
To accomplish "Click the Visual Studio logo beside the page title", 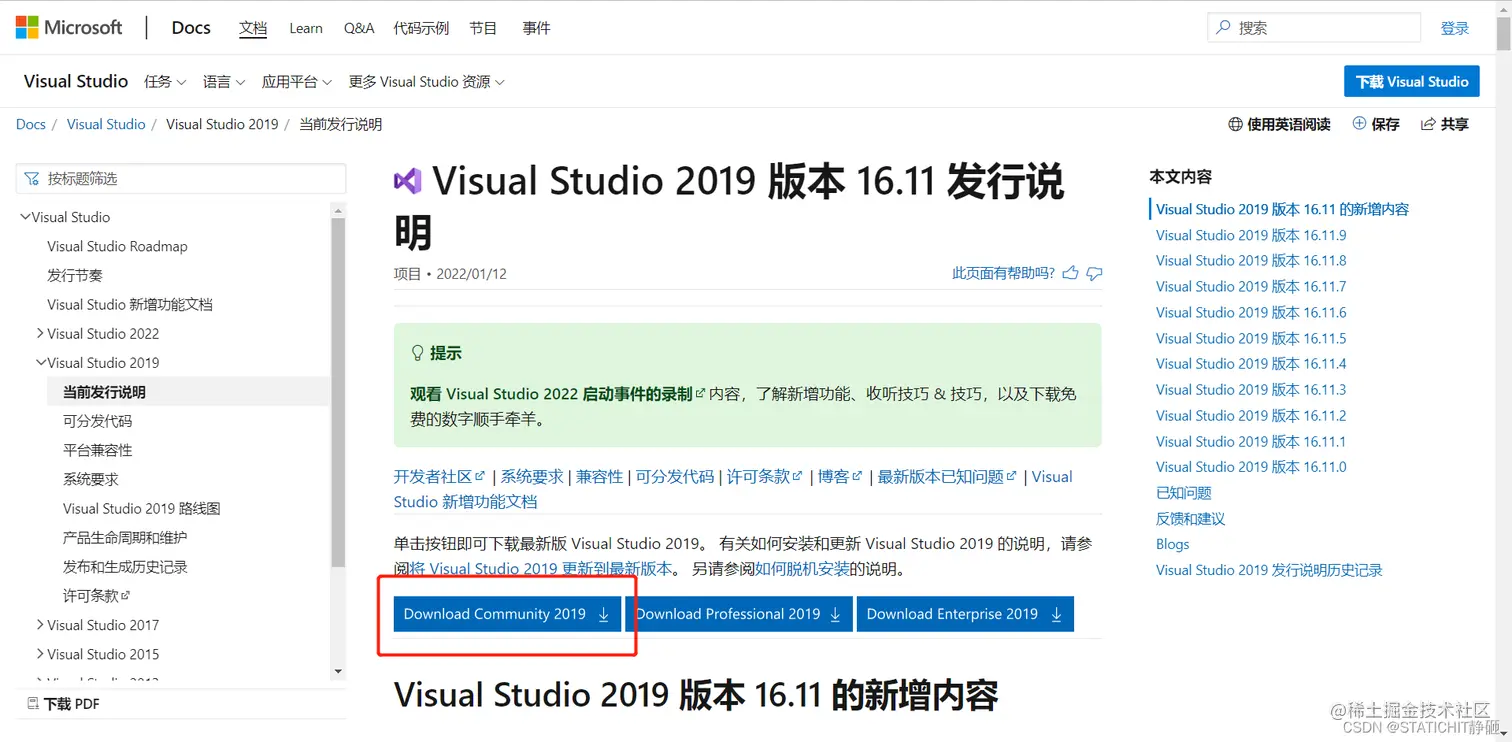I will coord(407,181).
